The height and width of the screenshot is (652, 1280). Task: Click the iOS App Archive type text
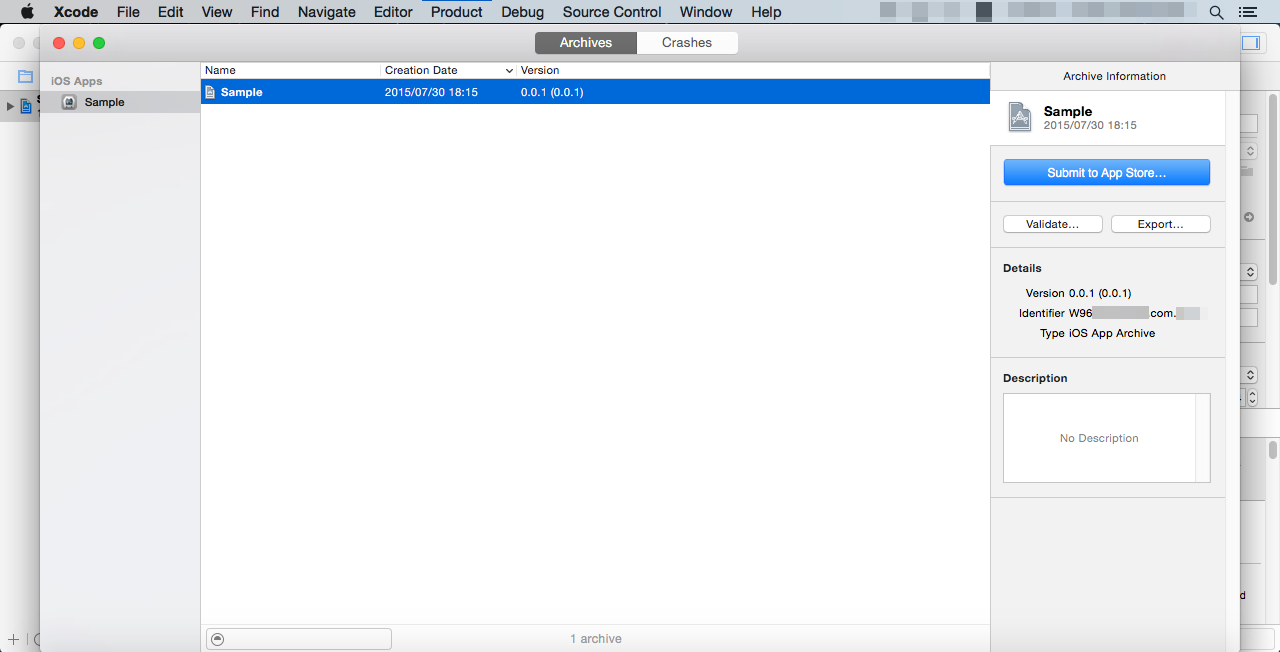[1112, 333]
